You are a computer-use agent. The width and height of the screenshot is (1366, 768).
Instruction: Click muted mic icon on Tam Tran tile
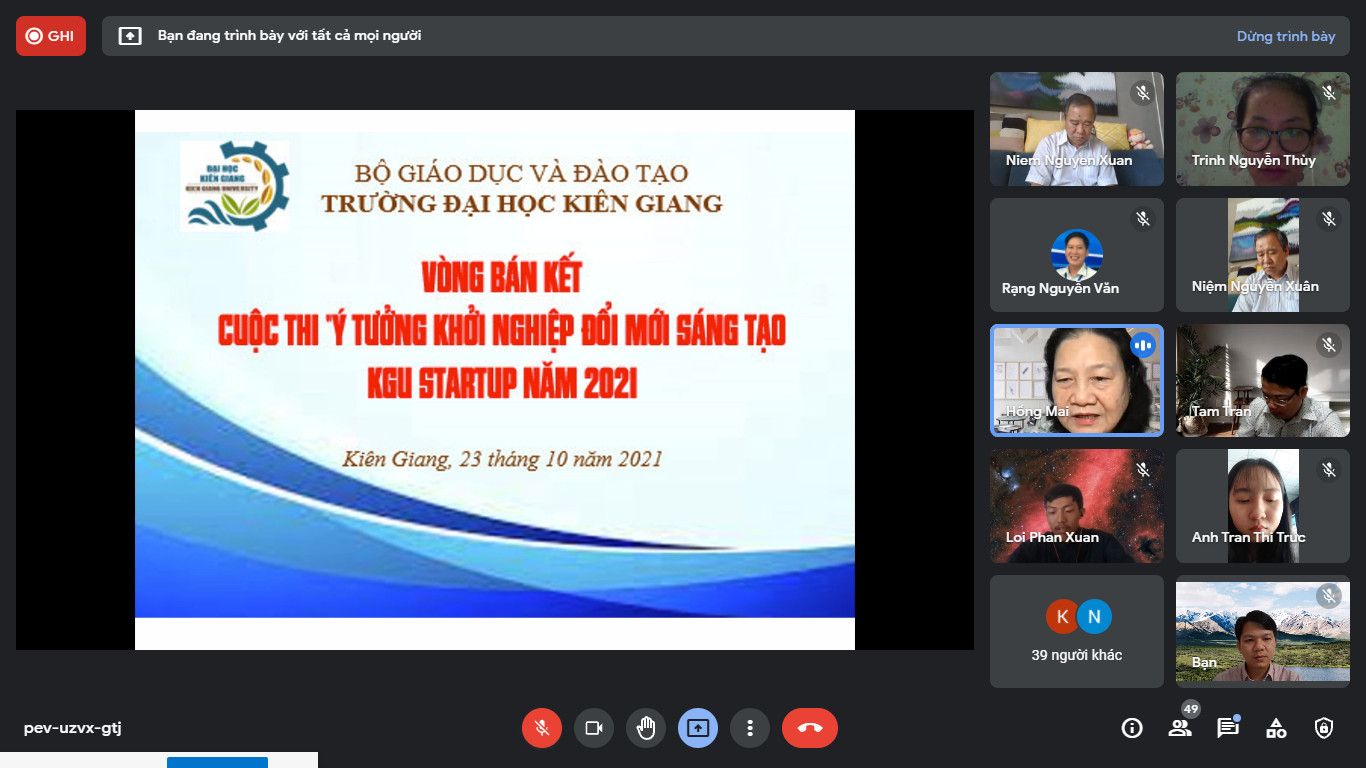pyautogui.click(x=1328, y=345)
